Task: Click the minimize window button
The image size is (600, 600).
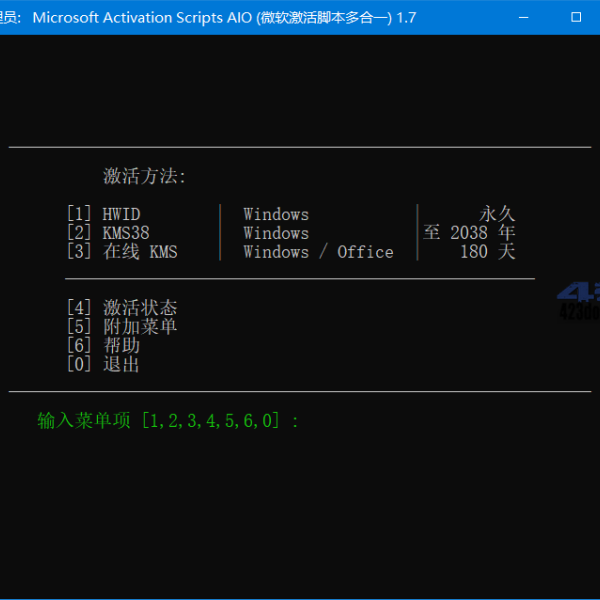Action: (523, 17)
